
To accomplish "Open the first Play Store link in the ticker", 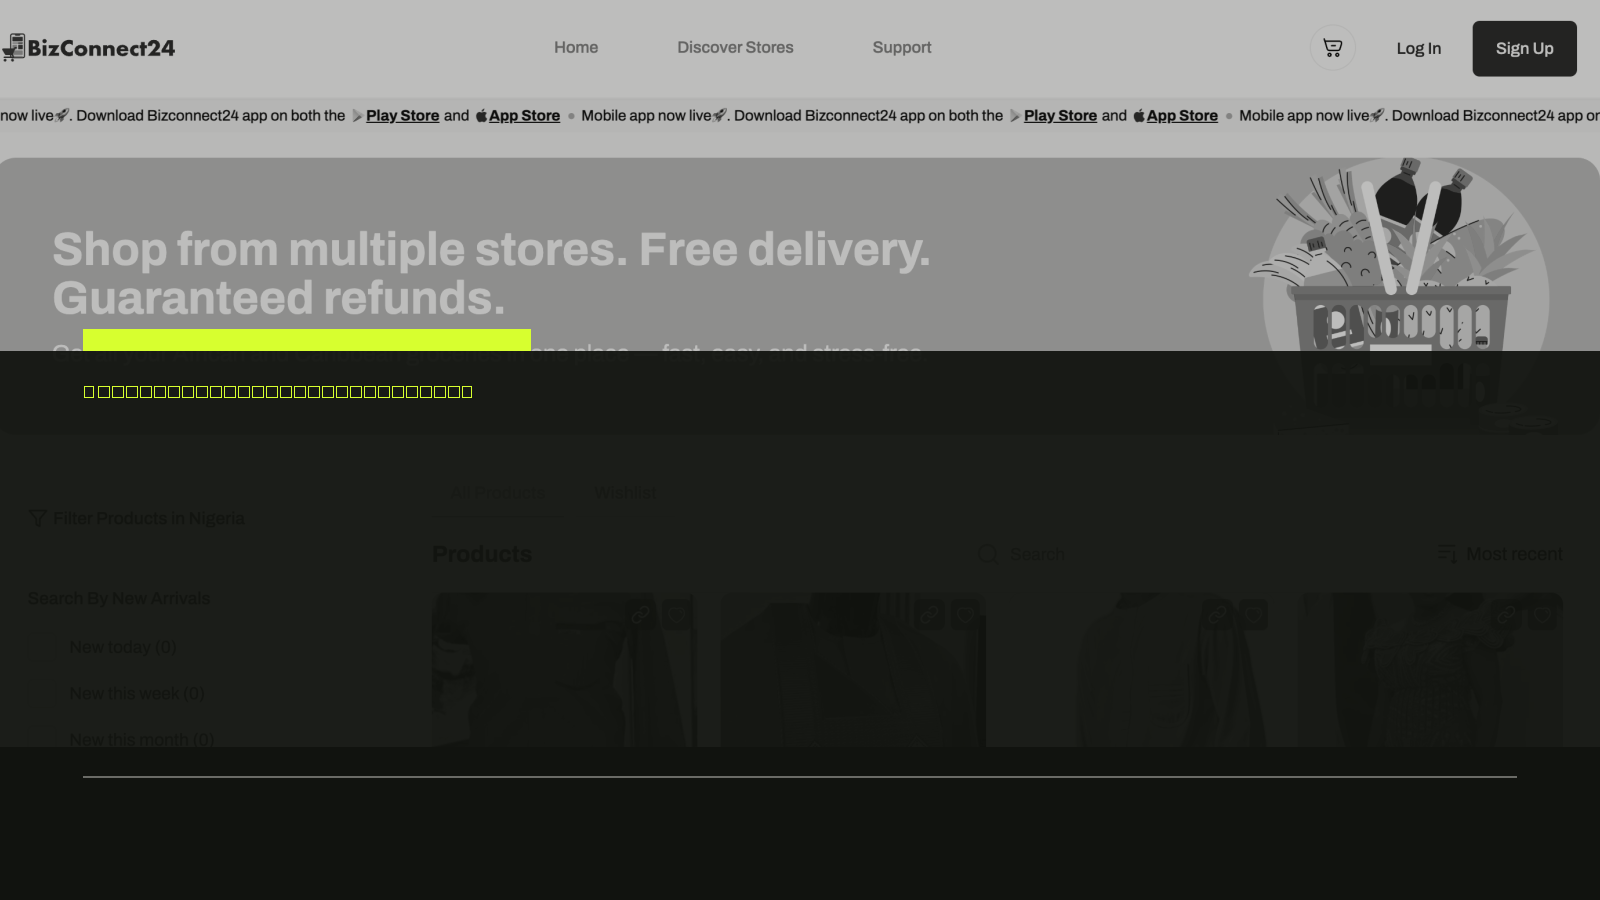I will tap(403, 116).
